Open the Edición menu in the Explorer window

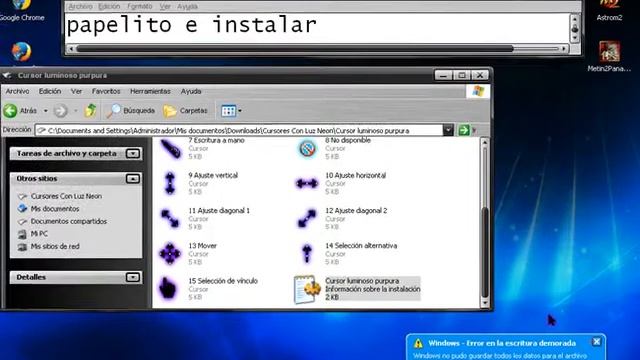tap(50, 91)
